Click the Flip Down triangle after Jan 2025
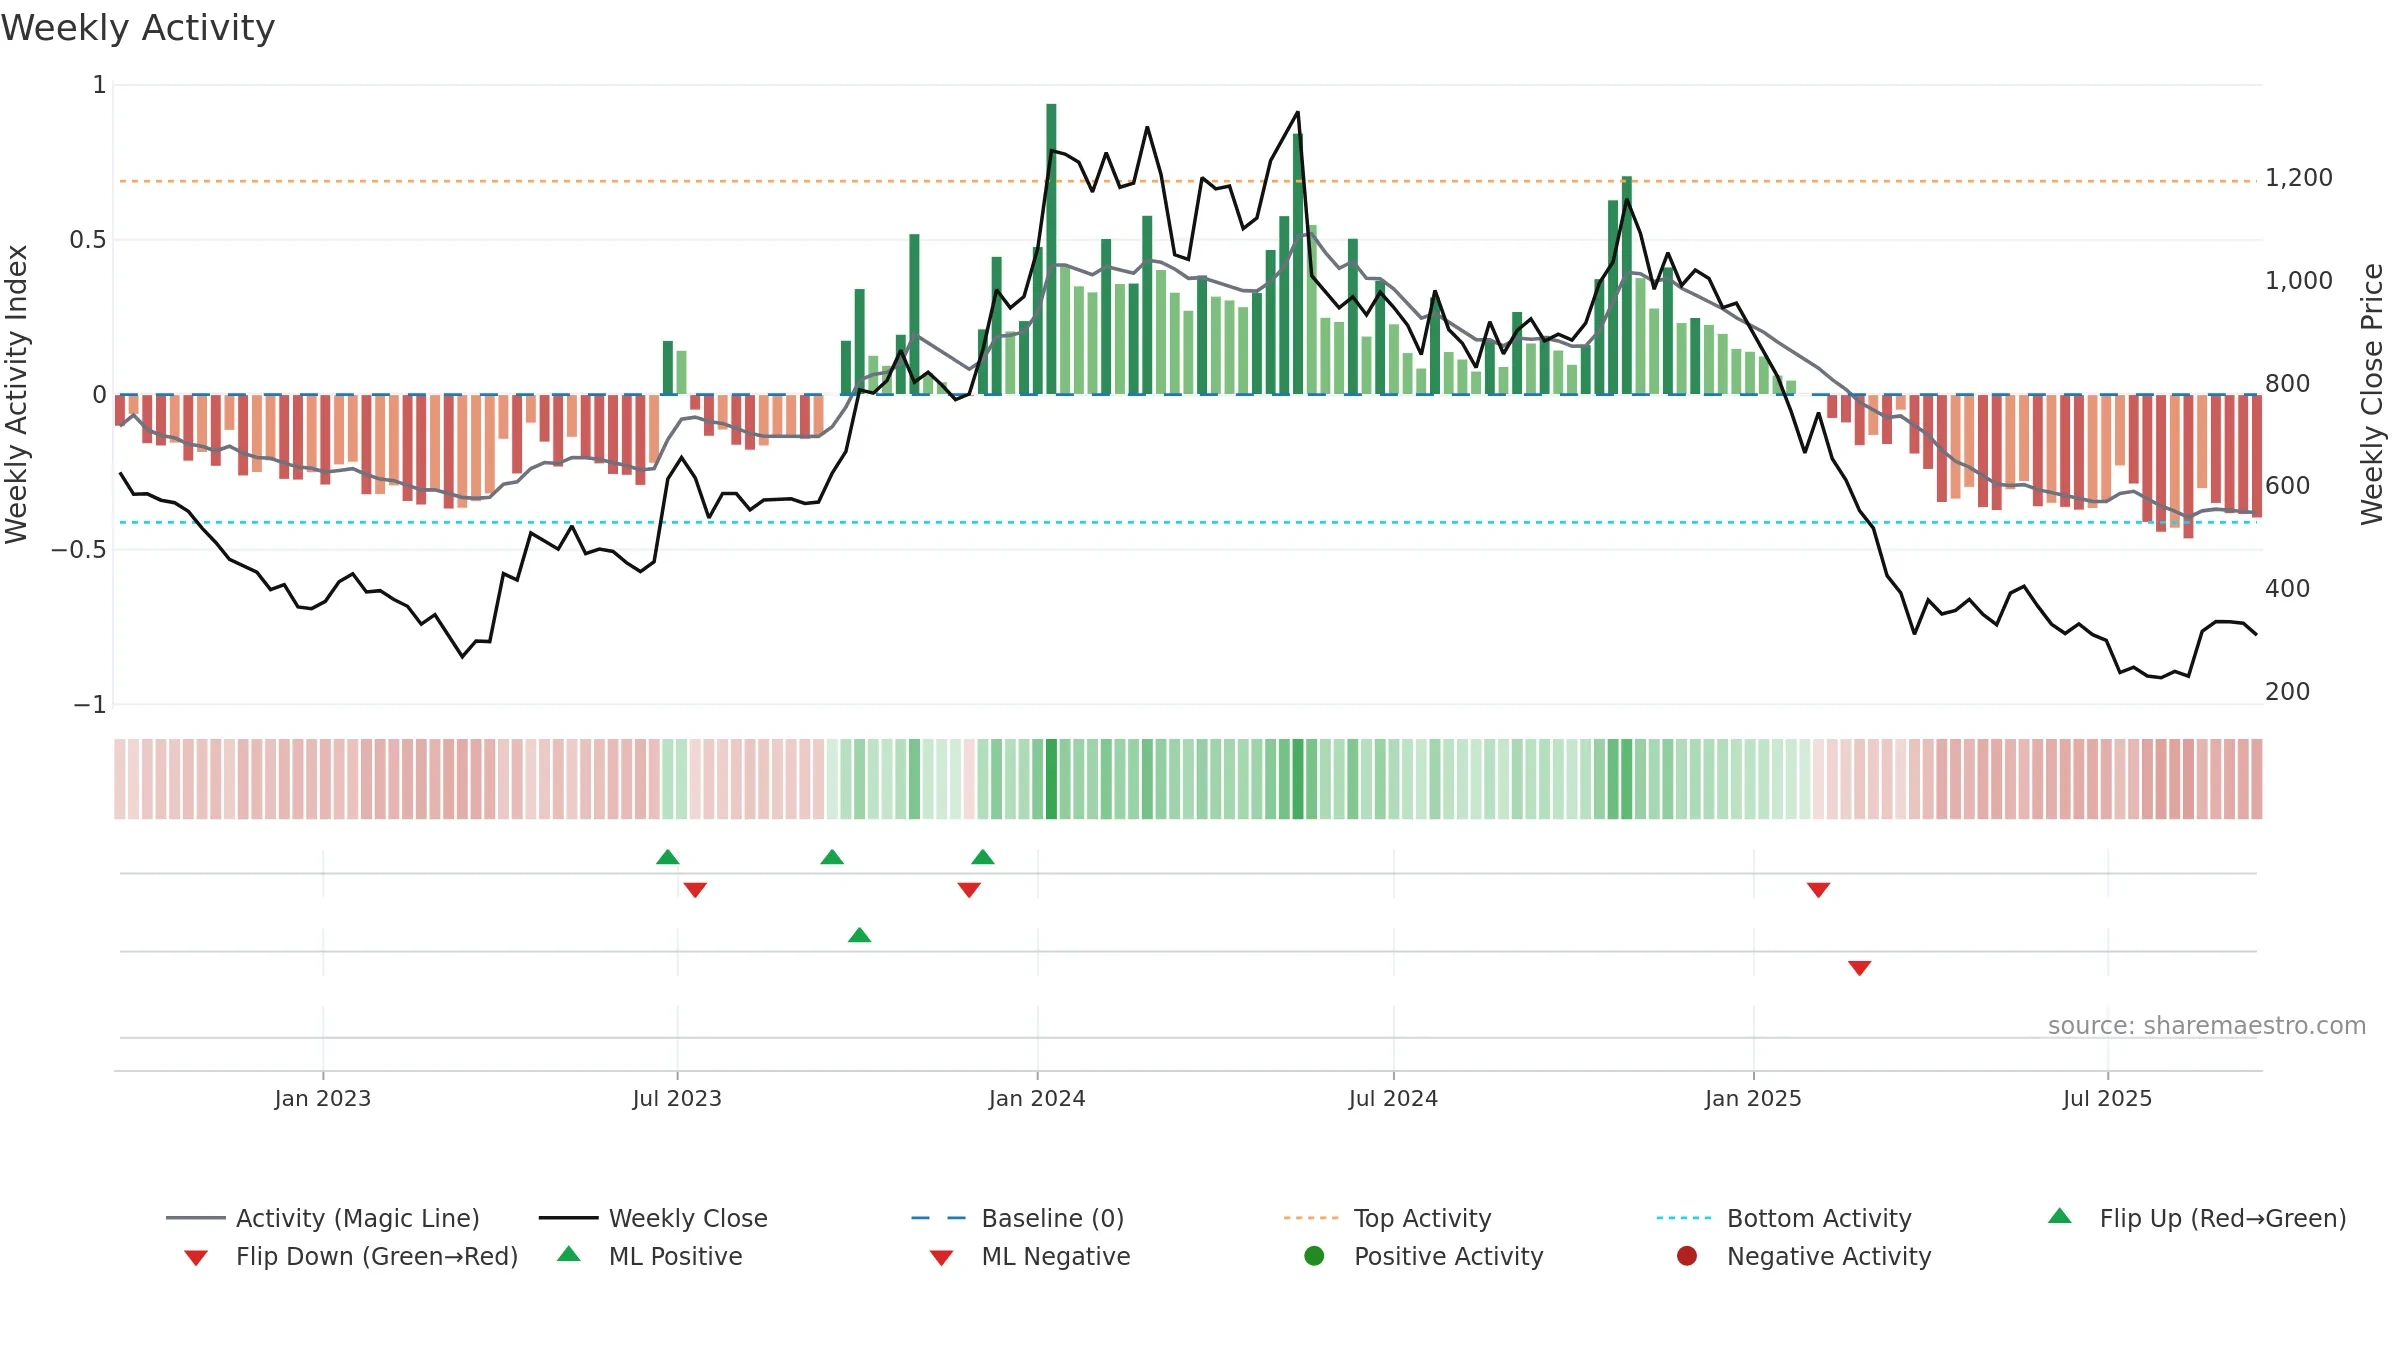The image size is (2400, 1350). (1818, 890)
